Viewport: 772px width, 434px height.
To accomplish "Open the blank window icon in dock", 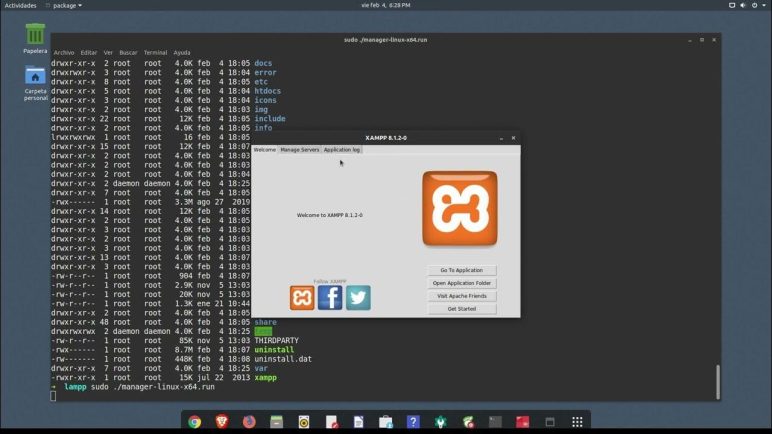I will (x=550, y=422).
